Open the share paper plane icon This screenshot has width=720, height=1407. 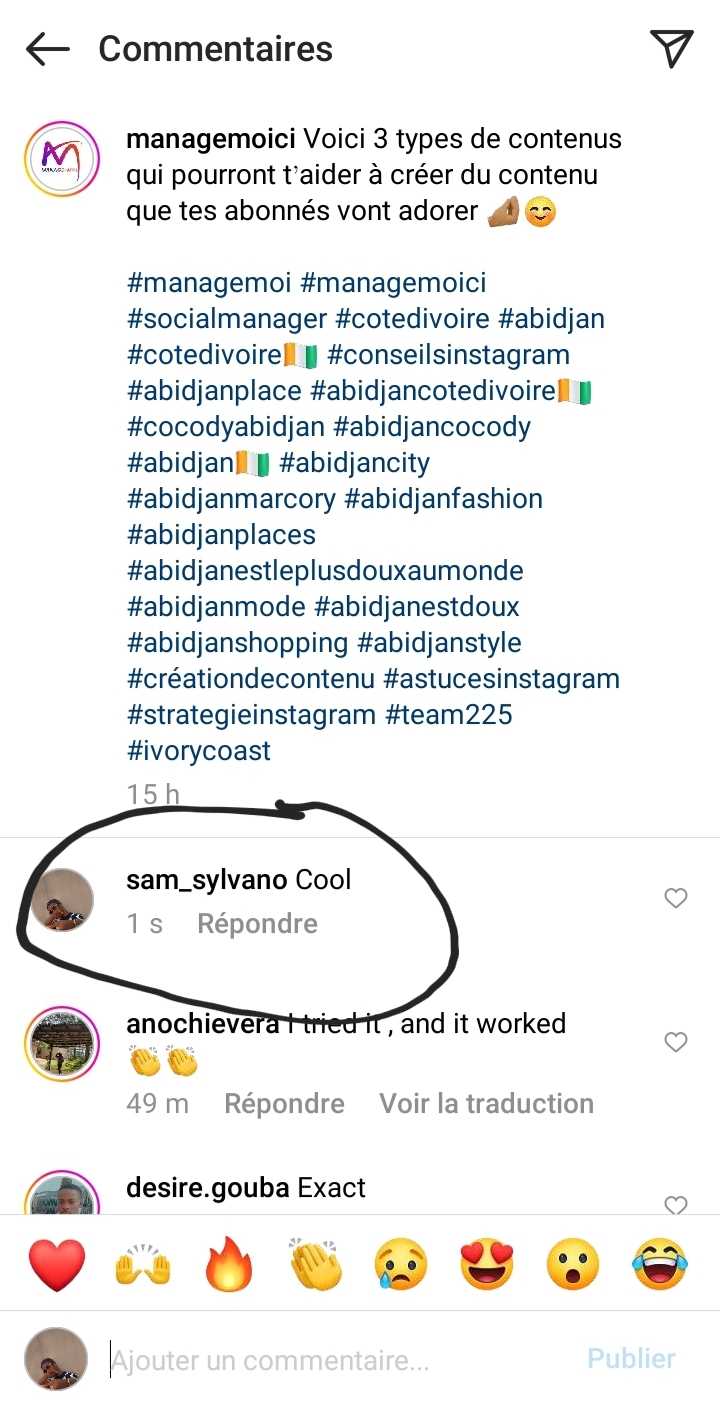click(x=671, y=49)
